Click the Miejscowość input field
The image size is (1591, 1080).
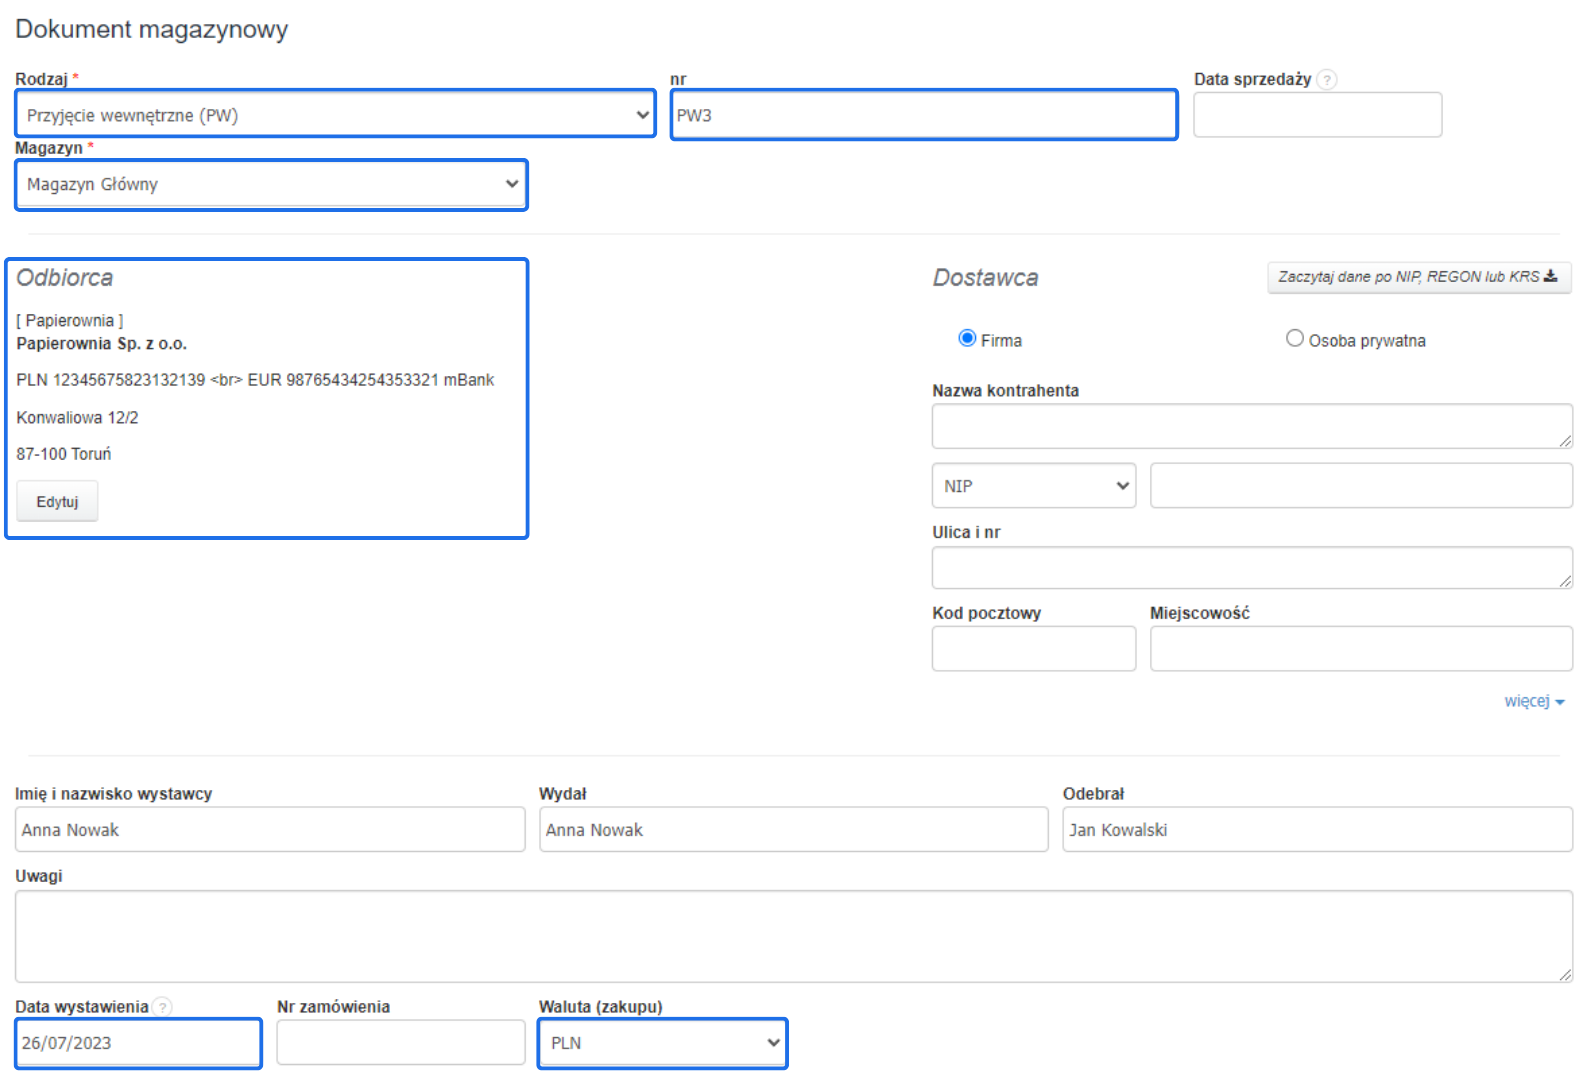[1360, 649]
